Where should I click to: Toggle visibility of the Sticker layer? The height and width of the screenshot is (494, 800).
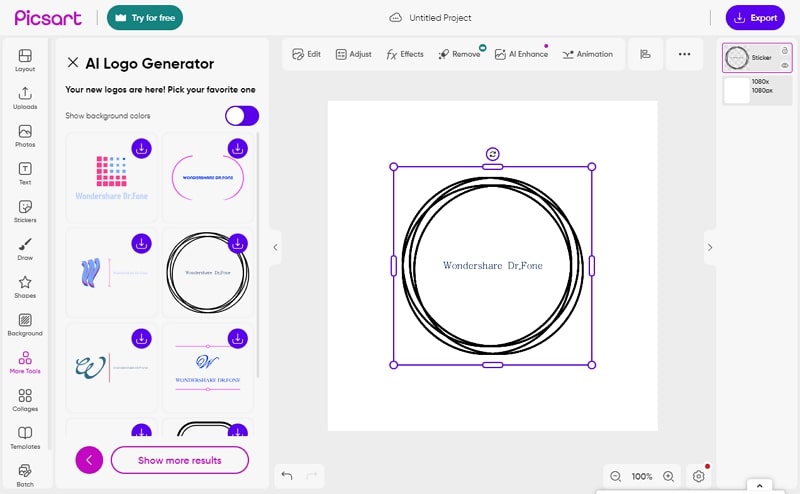785,65
